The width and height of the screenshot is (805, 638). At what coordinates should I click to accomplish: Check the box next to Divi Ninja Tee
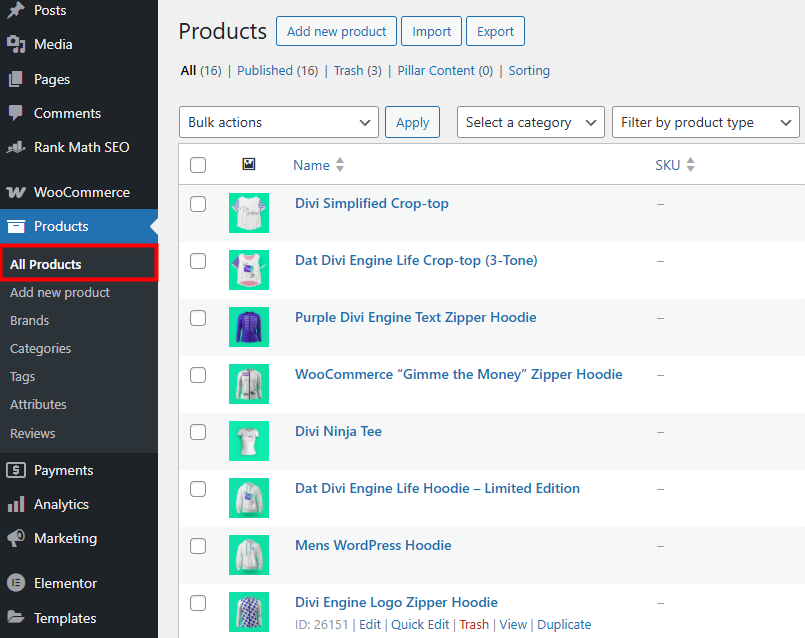pos(197,430)
